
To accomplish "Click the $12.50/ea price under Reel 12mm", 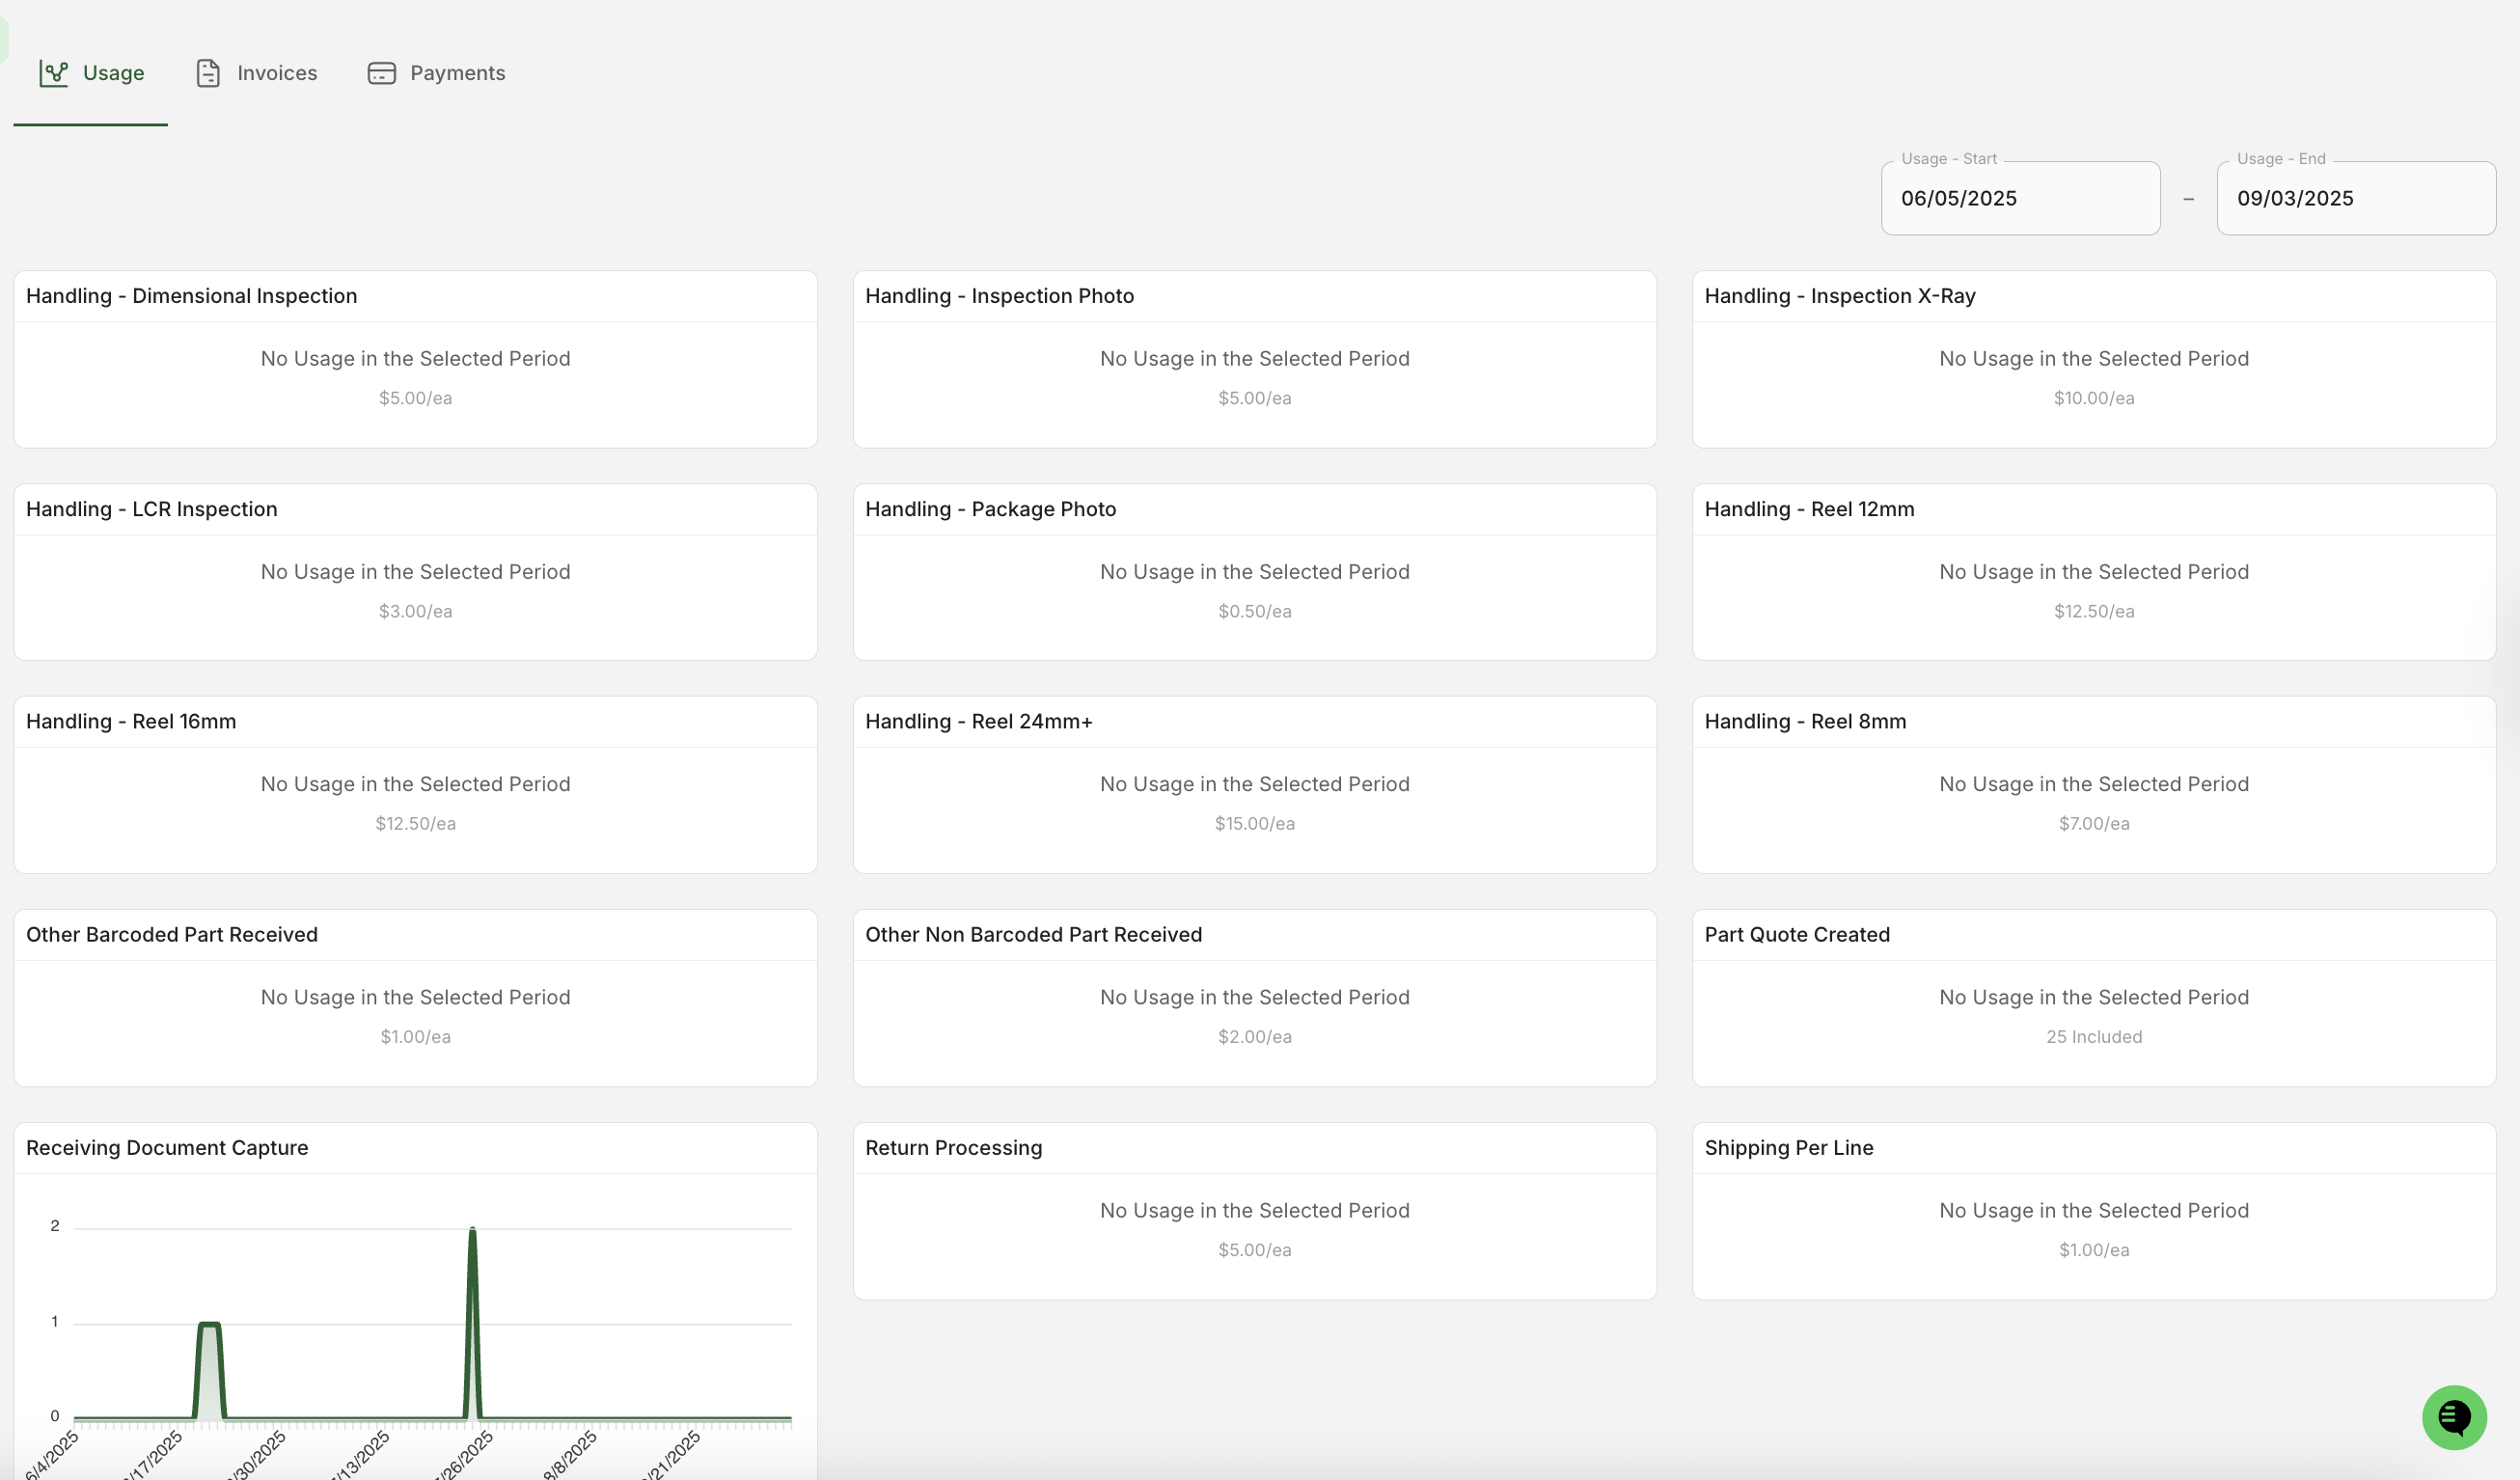I will [2093, 611].
